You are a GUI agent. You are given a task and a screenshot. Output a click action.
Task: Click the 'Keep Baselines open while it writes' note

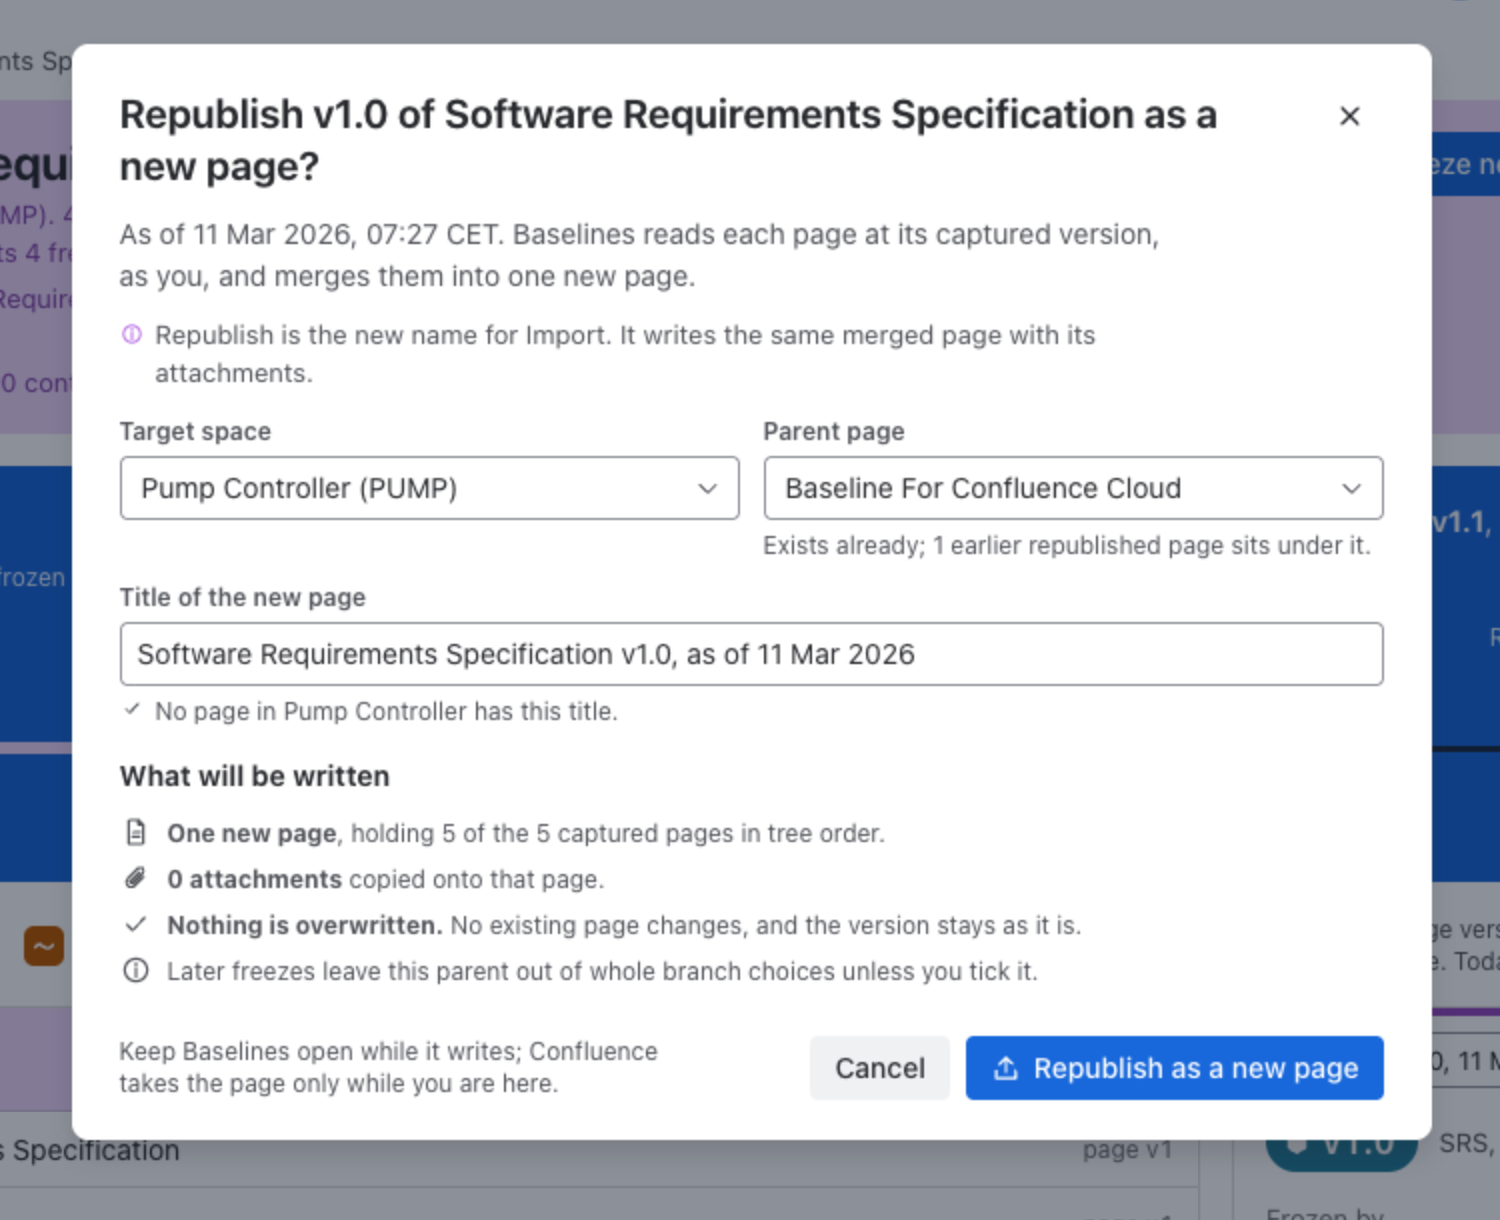click(389, 1067)
